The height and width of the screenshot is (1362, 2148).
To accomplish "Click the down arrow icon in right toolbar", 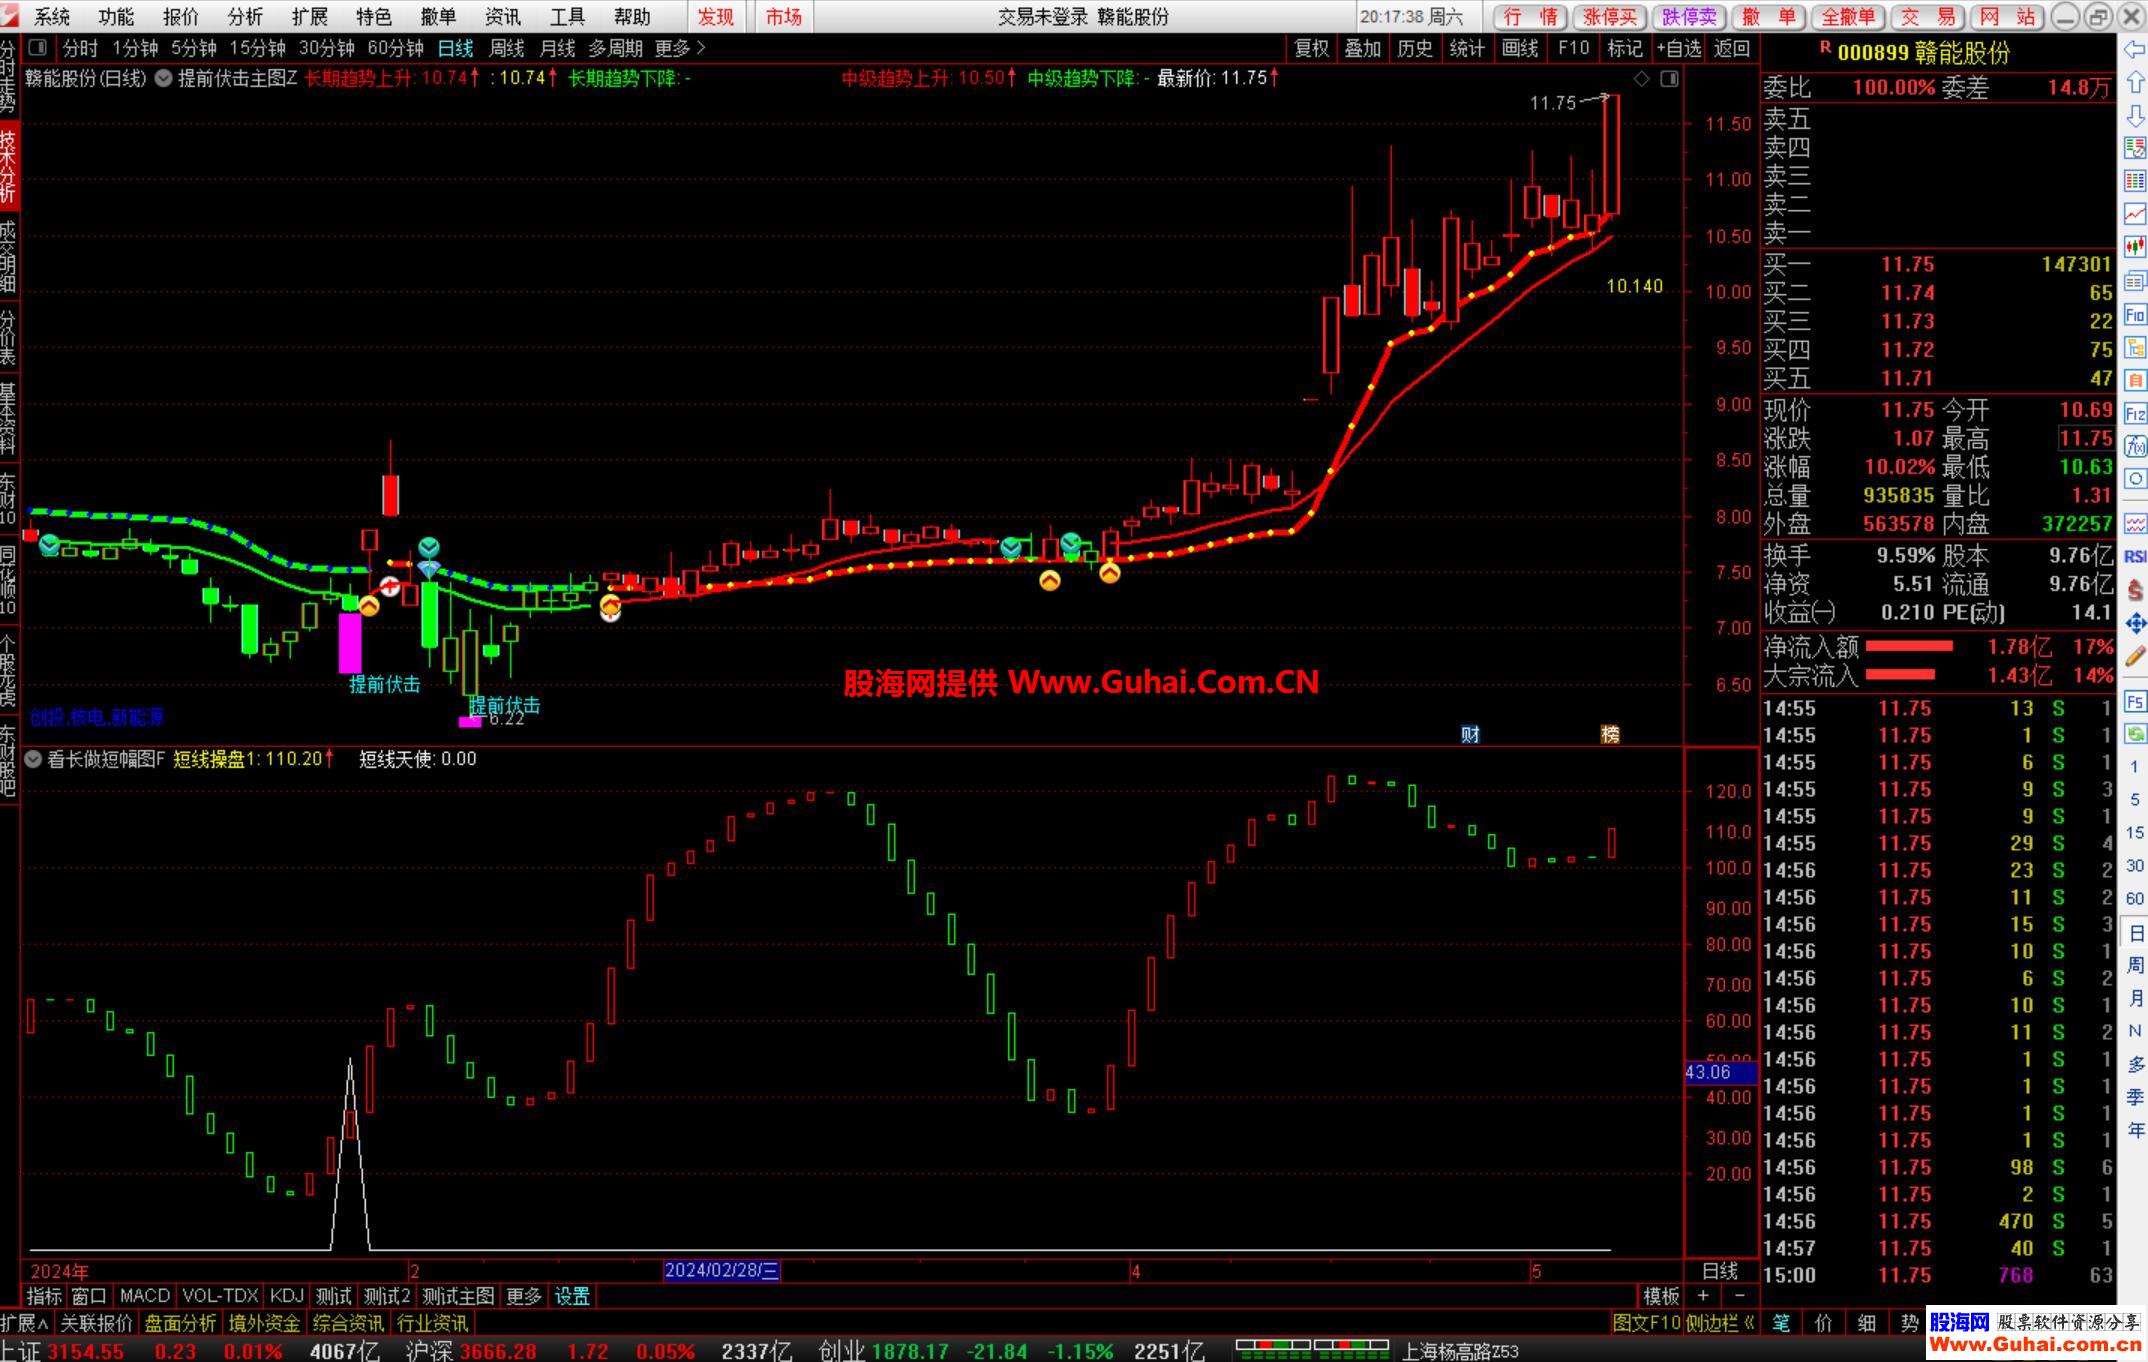I will tap(2135, 116).
